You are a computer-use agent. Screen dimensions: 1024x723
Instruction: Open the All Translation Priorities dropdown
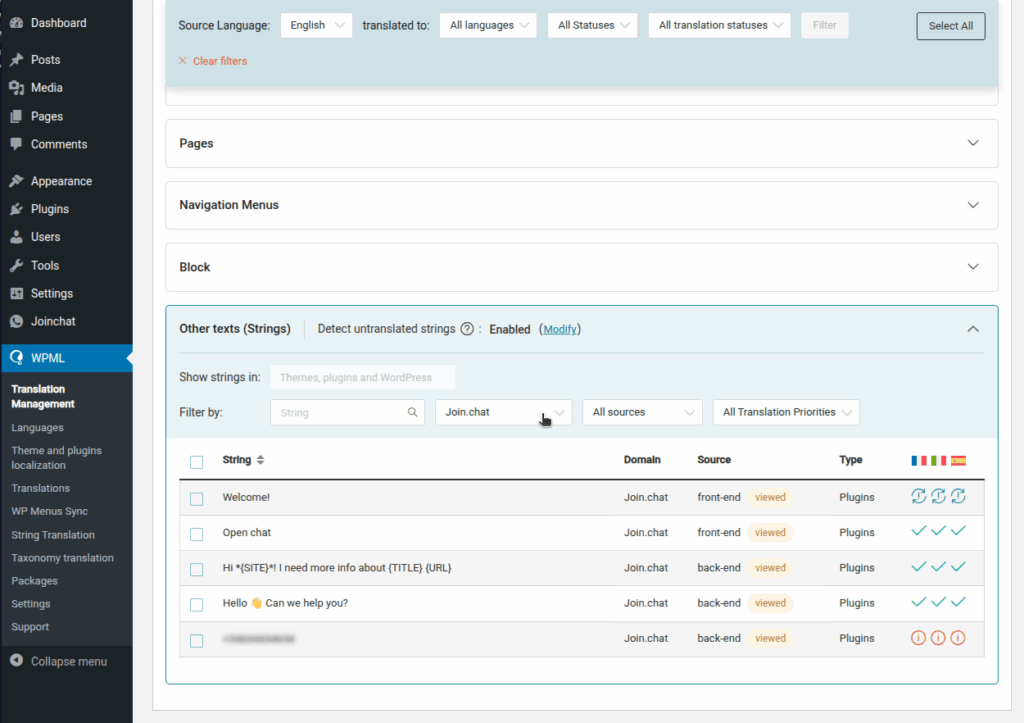(785, 412)
